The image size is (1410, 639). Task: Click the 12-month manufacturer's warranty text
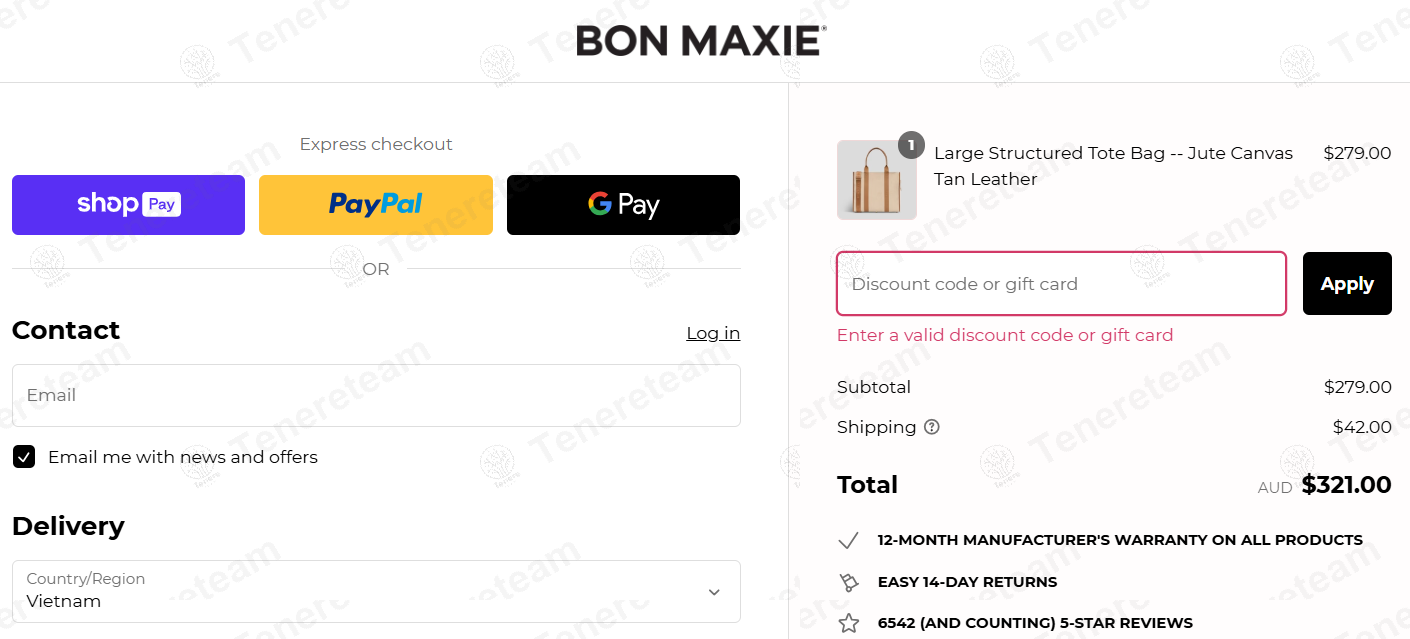point(1120,540)
